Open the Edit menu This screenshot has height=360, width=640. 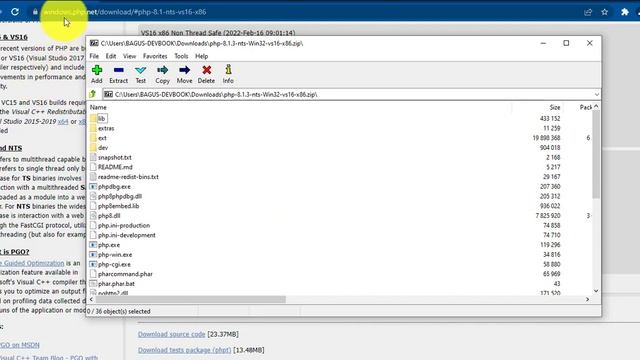(111, 56)
